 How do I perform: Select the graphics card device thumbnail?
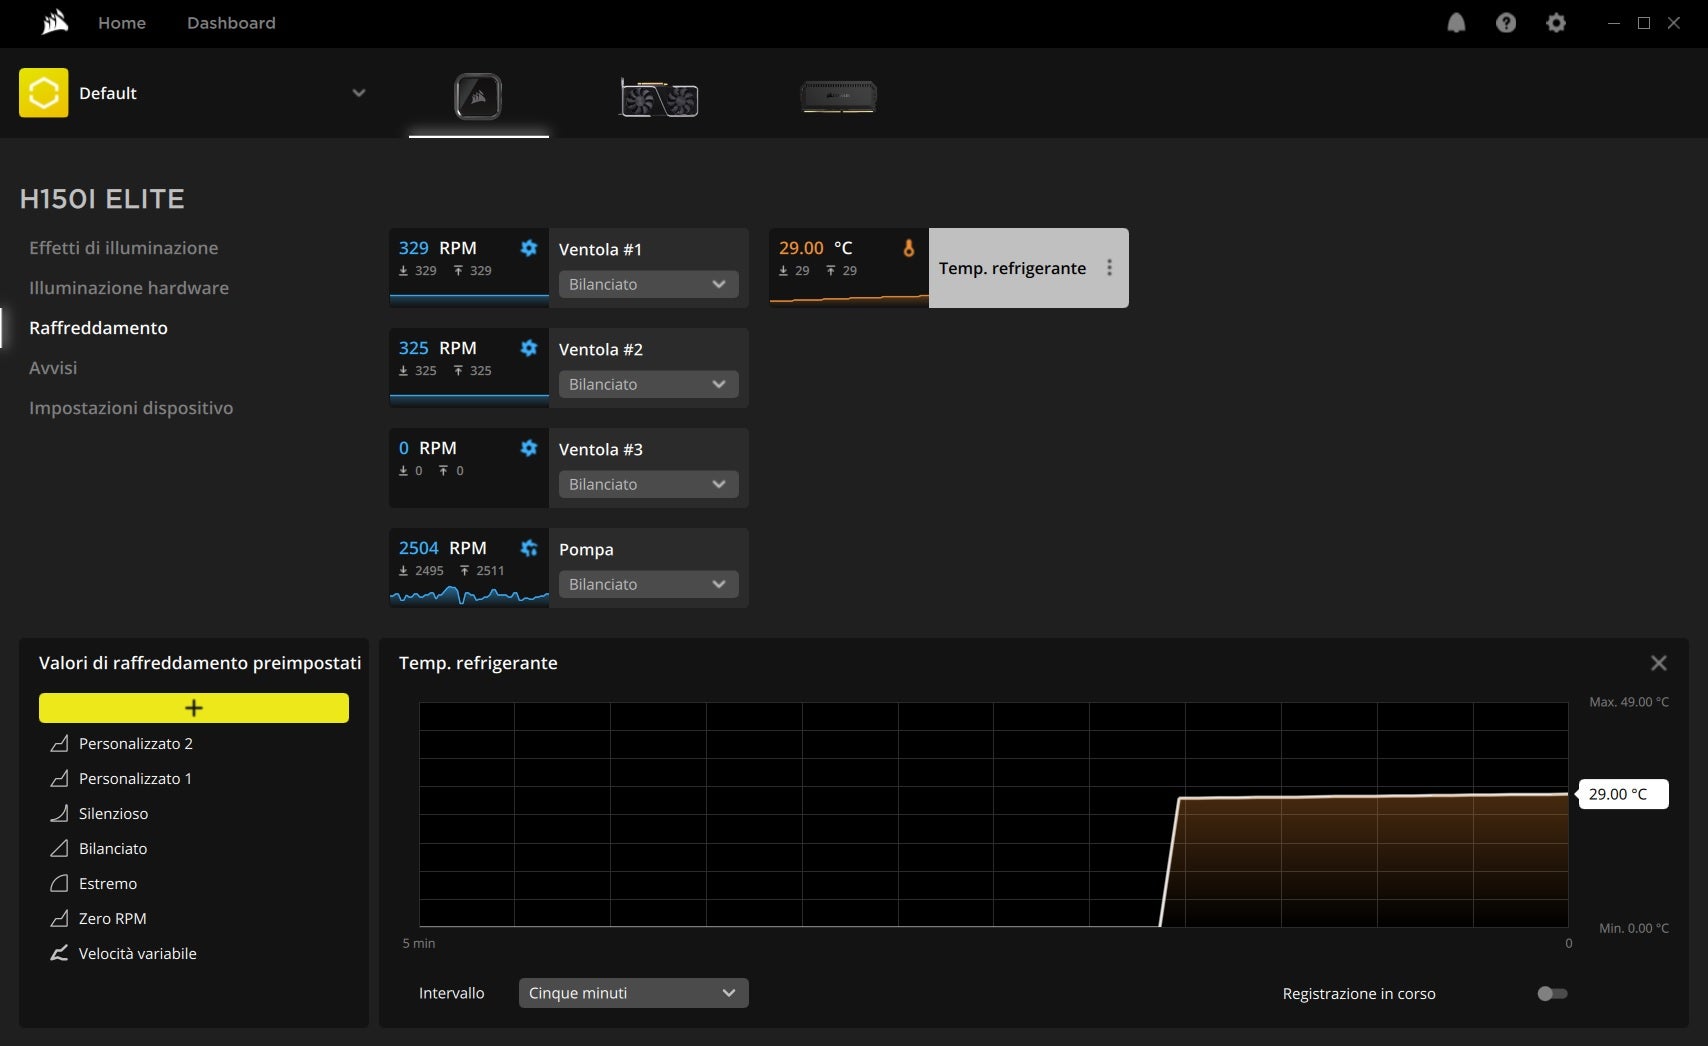coord(659,98)
